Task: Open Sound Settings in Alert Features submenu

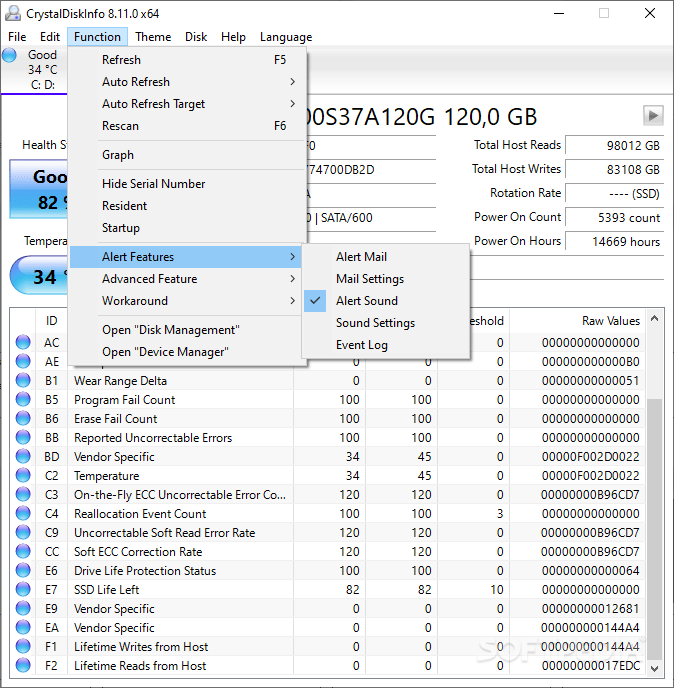Action: click(375, 323)
